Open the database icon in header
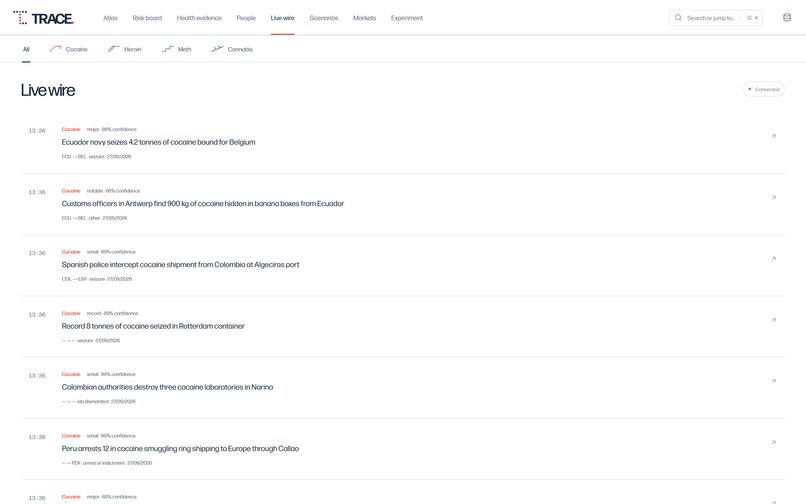806x504 pixels. tap(786, 17)
